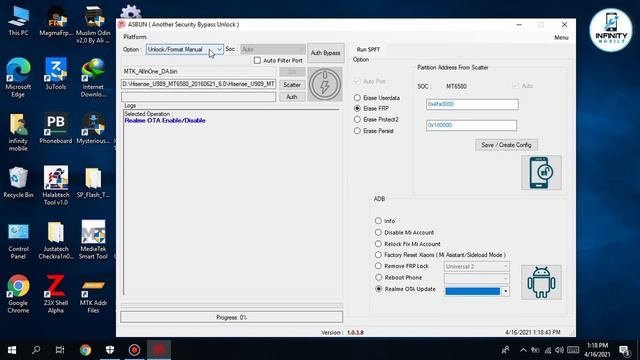Select Factory Reset Xiaomi option
This screenshot has height=360, width=640.
click(x=378, y=255)
